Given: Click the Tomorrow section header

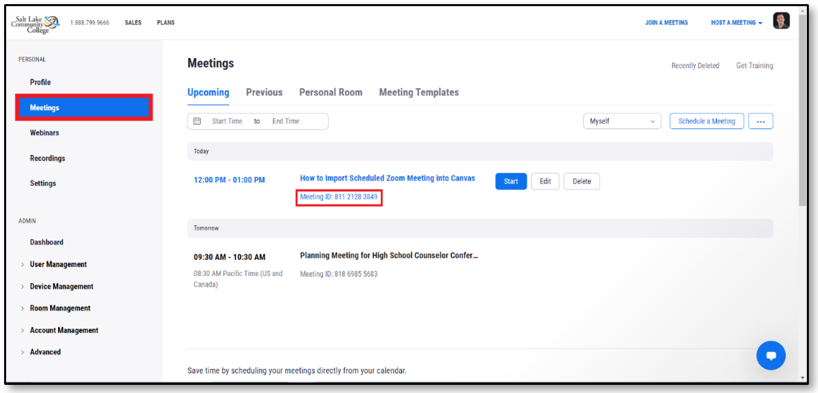Looking at the screenshot, I should pyautogui.click(x=480, y=228).
